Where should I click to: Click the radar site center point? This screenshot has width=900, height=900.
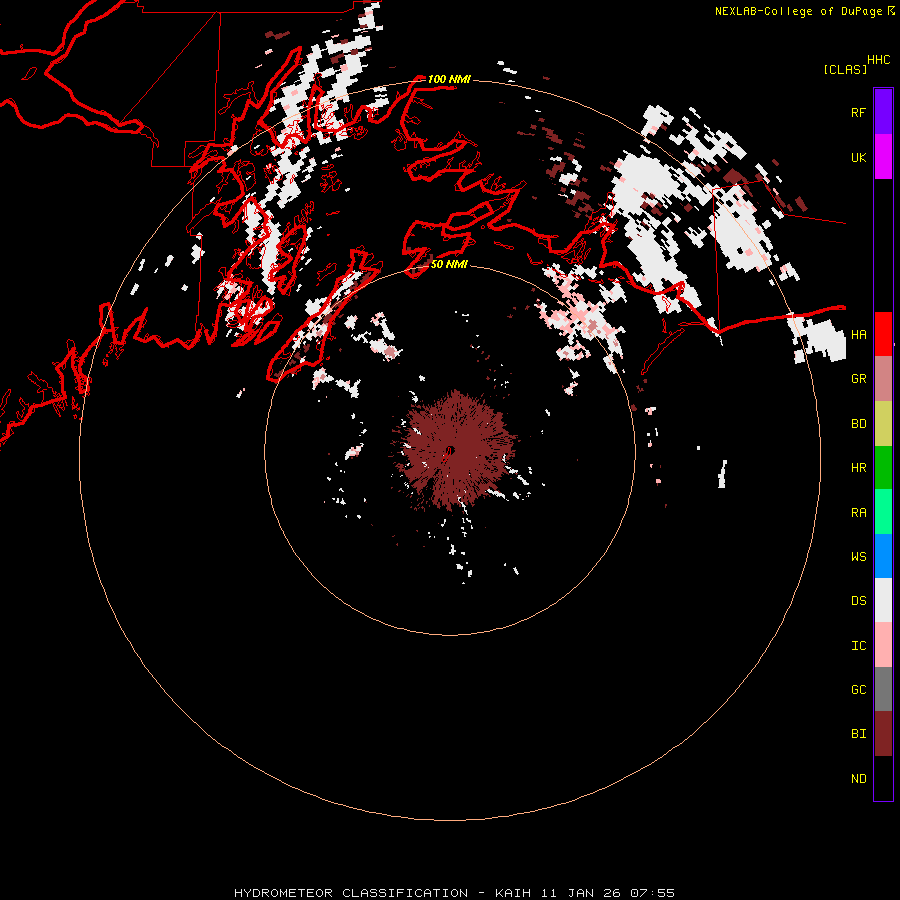coord(450,450)
